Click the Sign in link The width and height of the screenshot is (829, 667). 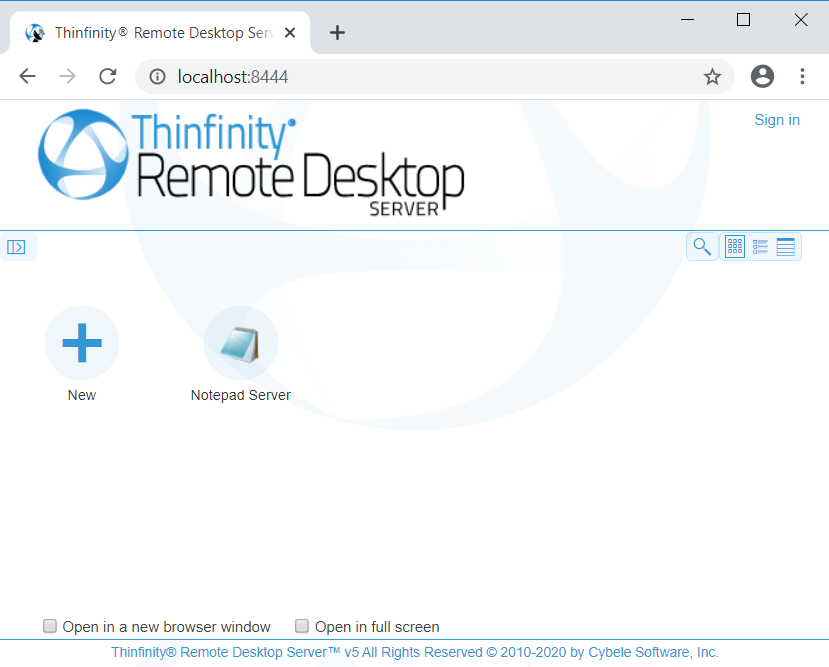(x=777, y=120)
